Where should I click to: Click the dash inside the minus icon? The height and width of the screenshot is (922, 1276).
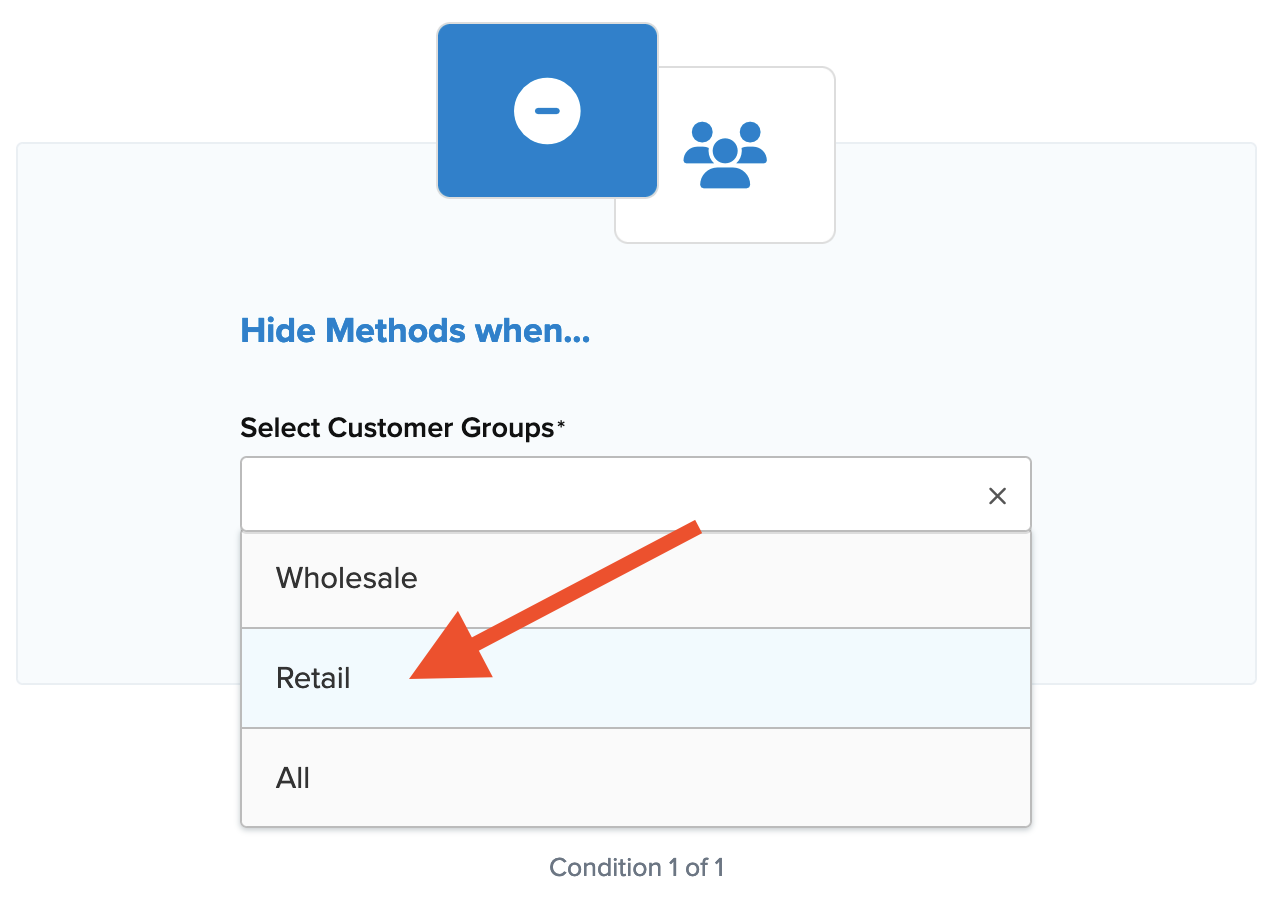547,110
